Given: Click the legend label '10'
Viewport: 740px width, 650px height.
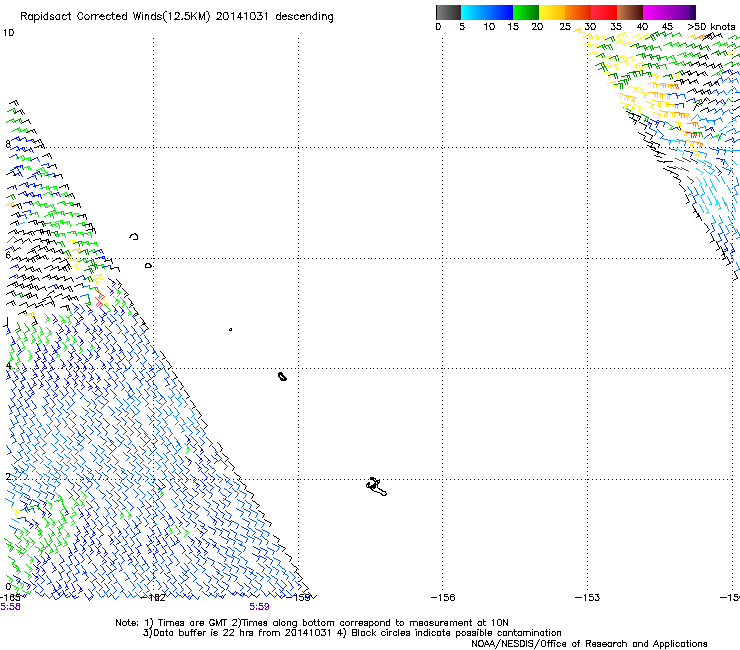Looking at the screenshot, I should click(489, 27).
